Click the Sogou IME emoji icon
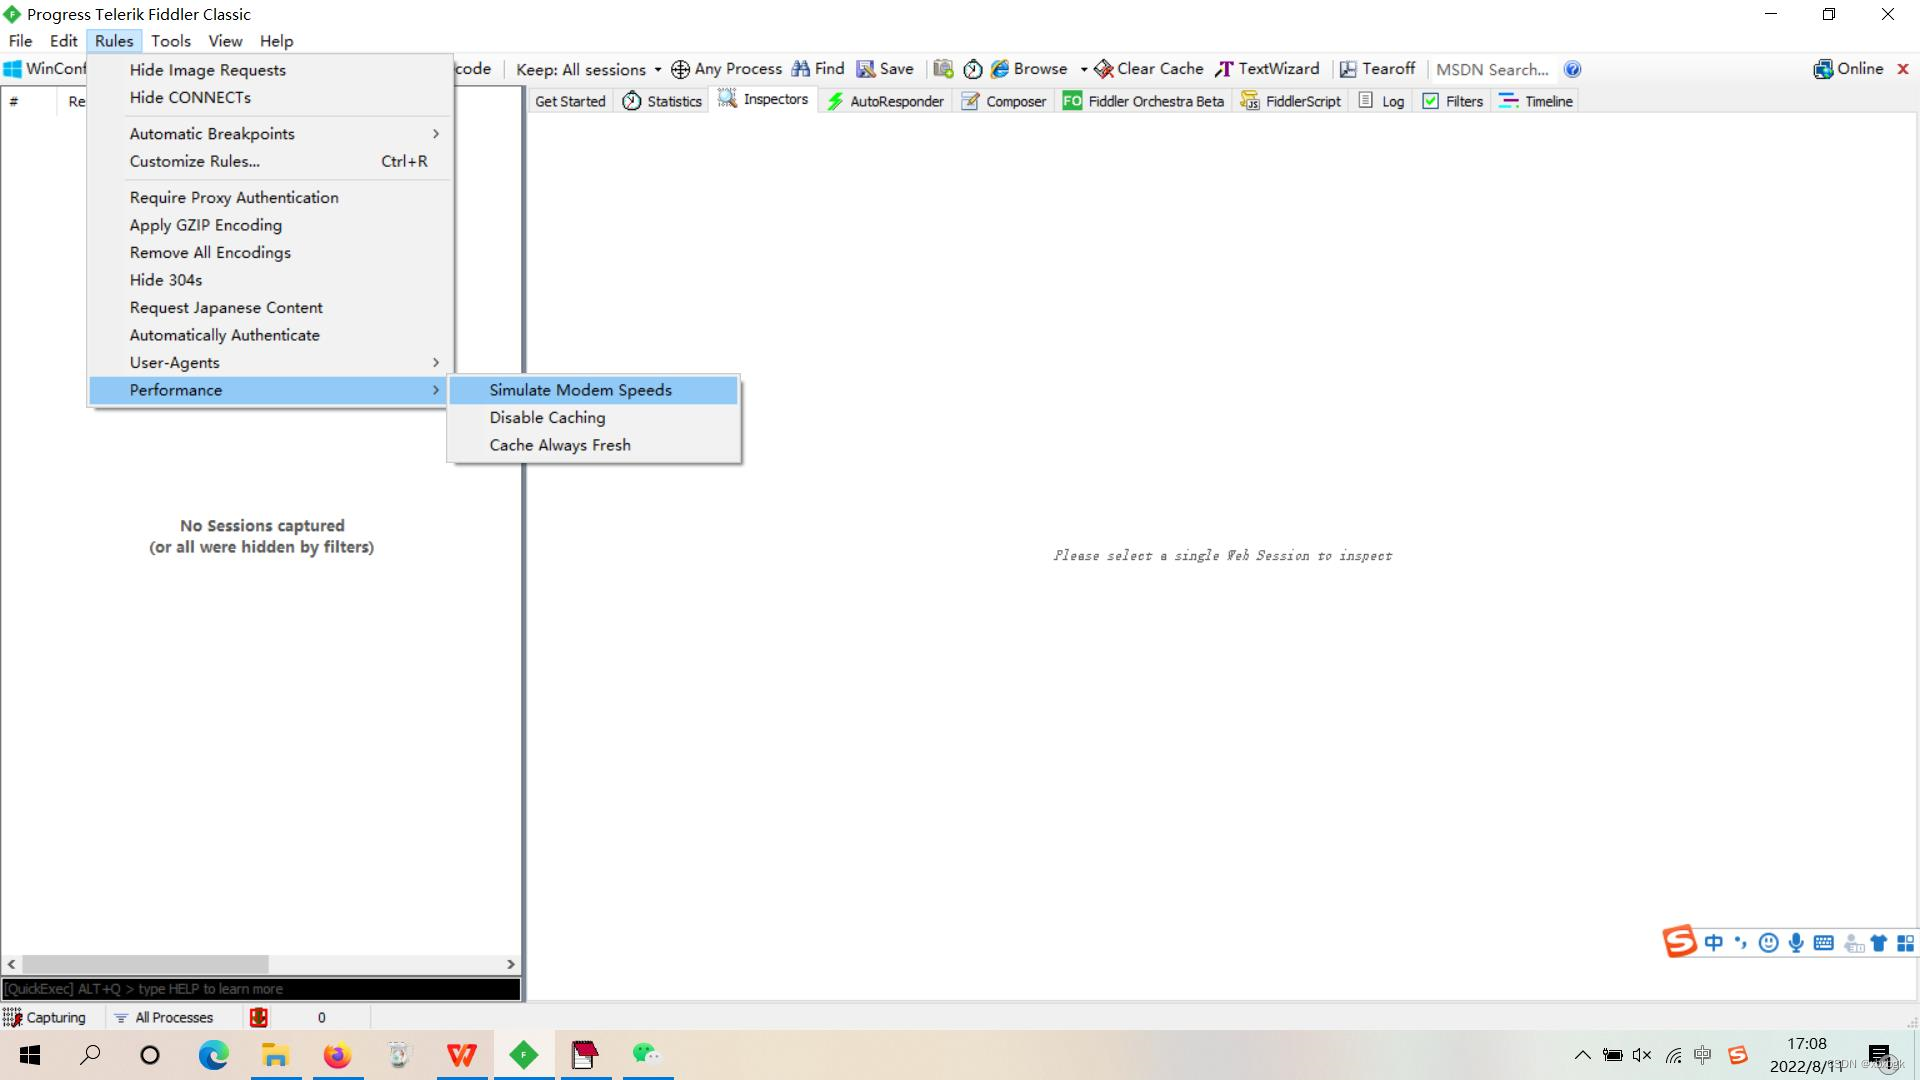The image size is (1920, 1080). 1768,943
